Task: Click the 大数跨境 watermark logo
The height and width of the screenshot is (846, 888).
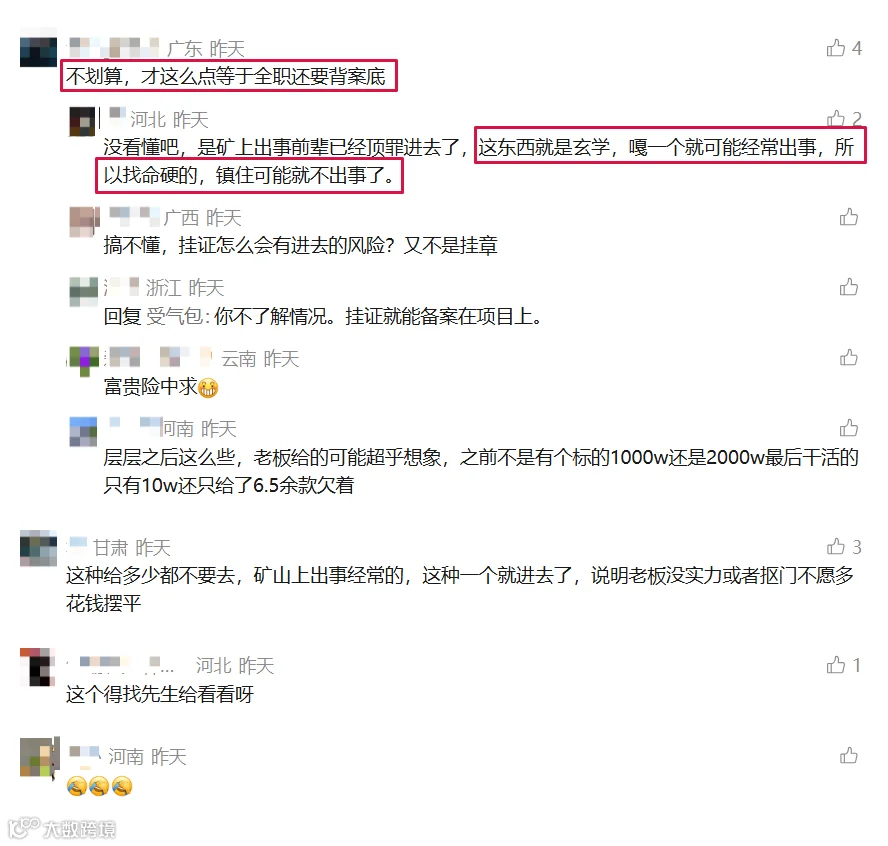Action: click(x=62, y=828)
